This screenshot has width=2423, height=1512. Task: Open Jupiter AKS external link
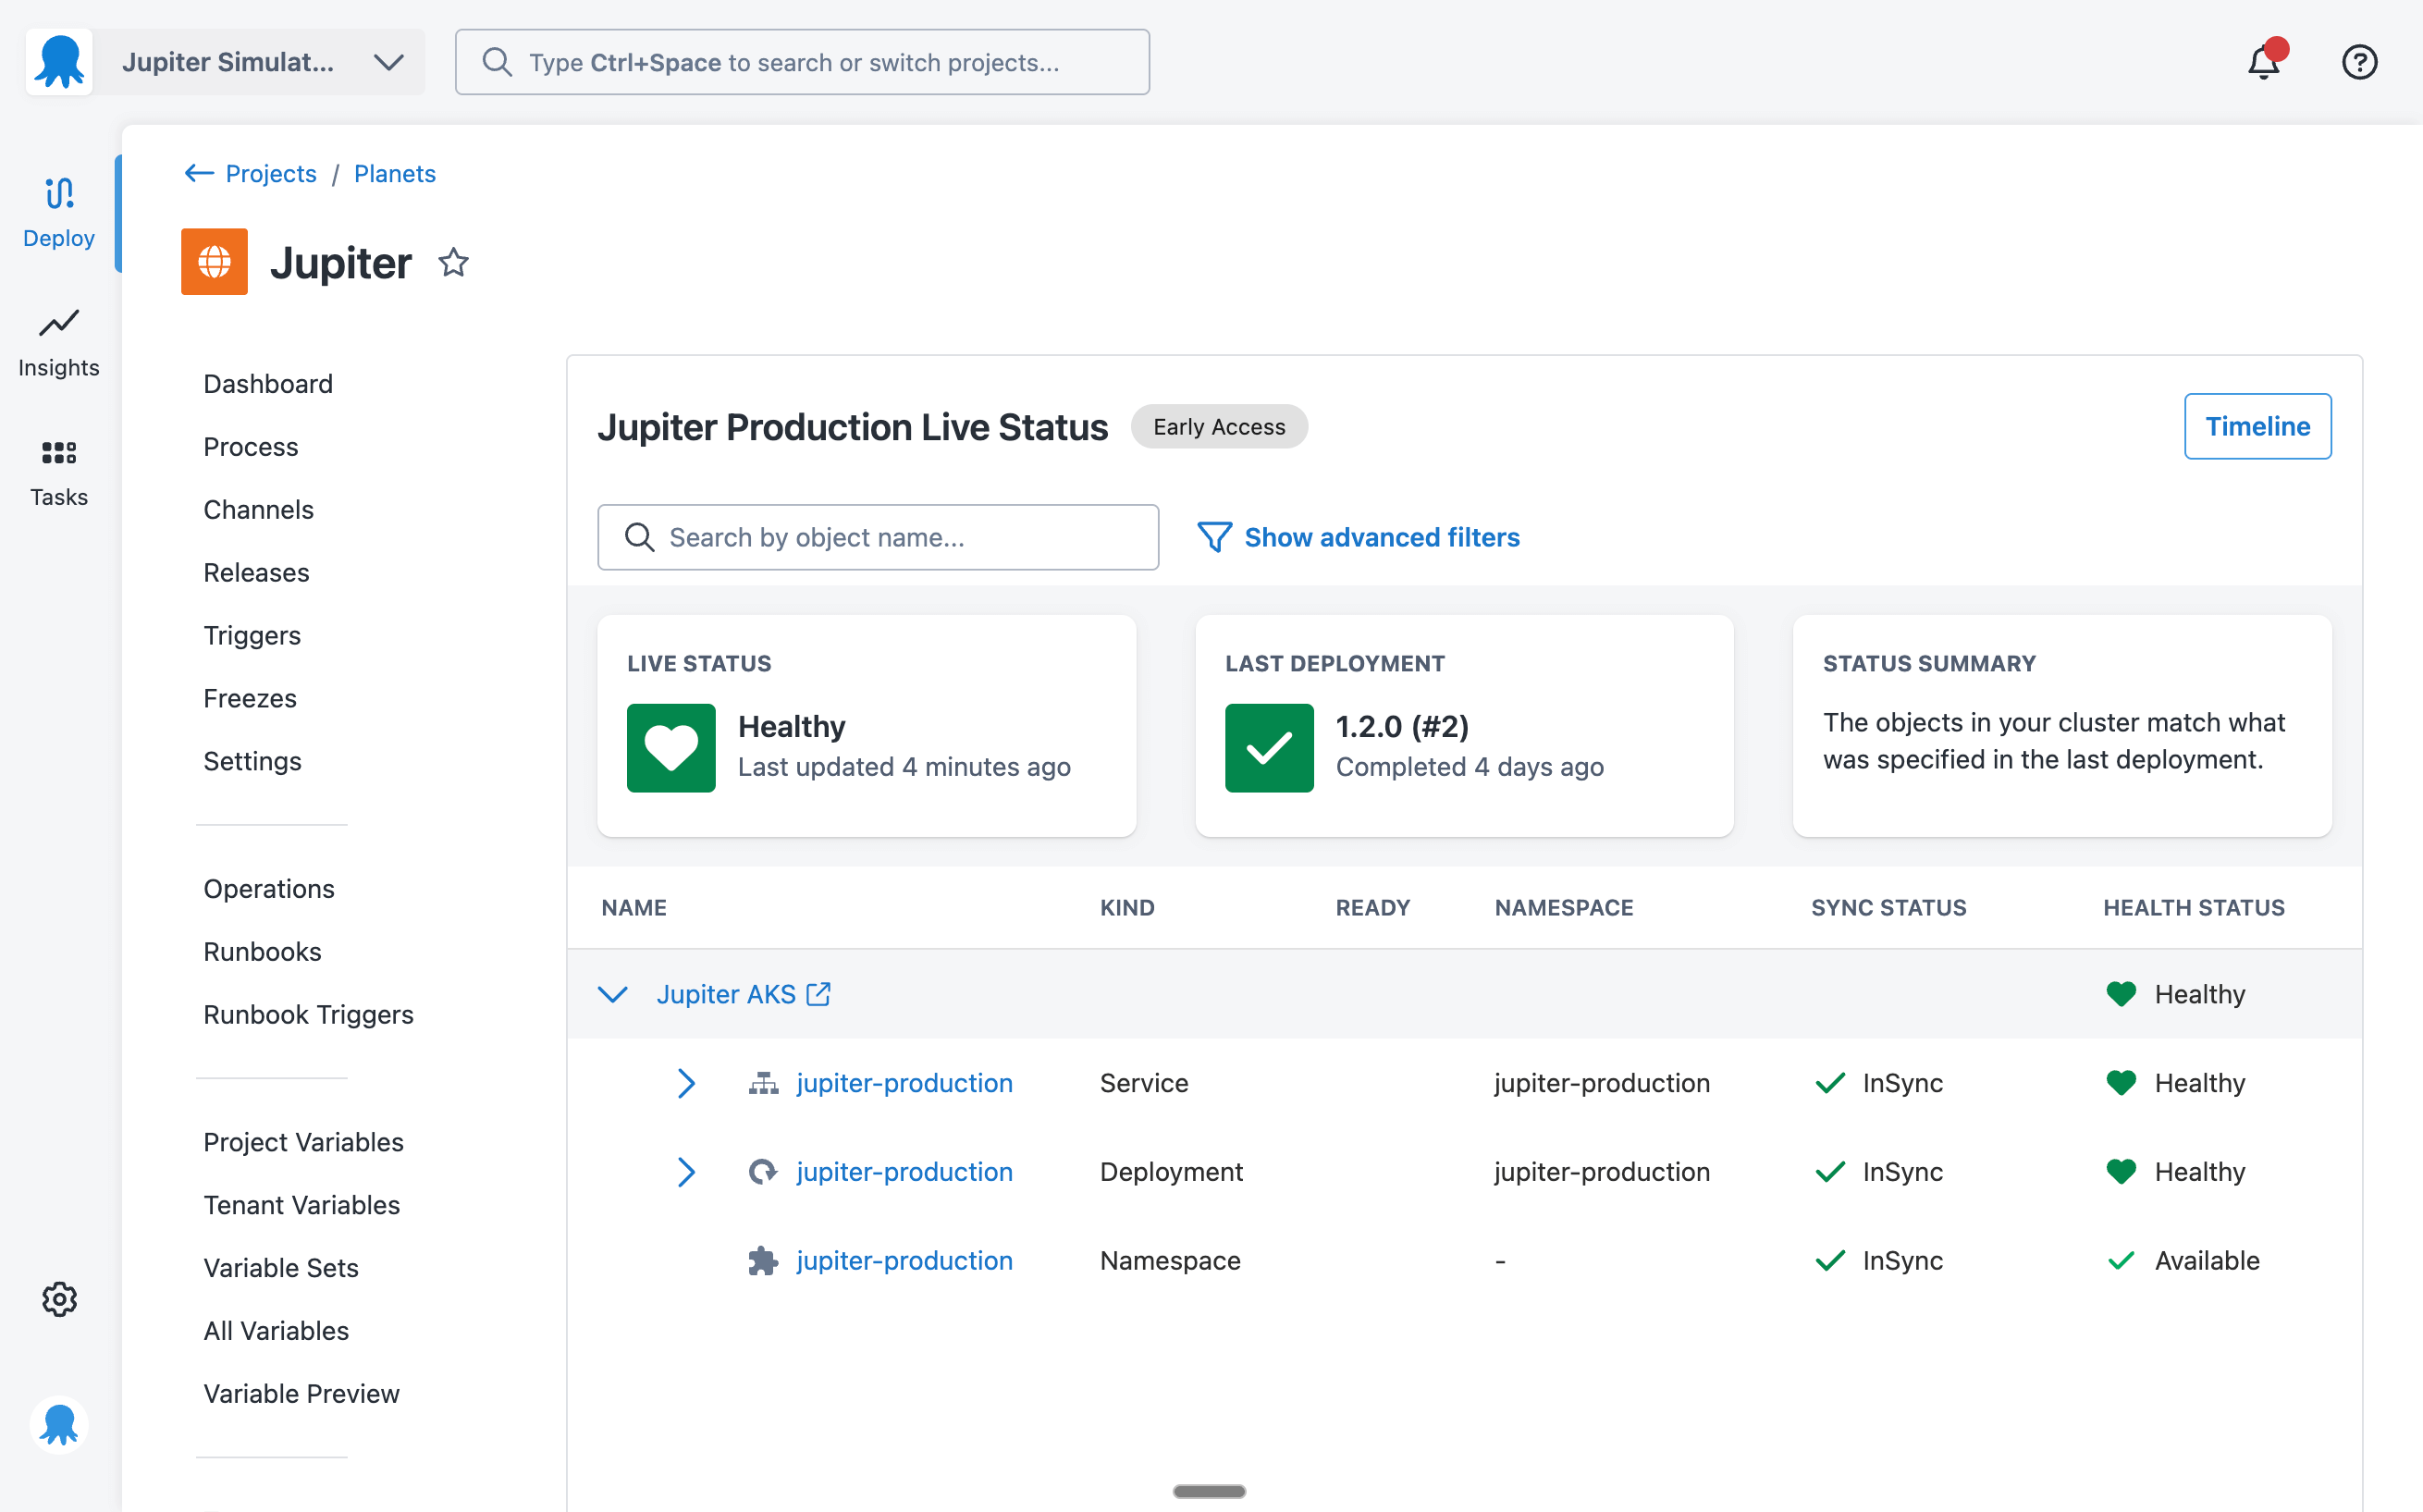(x=818, y=993)
